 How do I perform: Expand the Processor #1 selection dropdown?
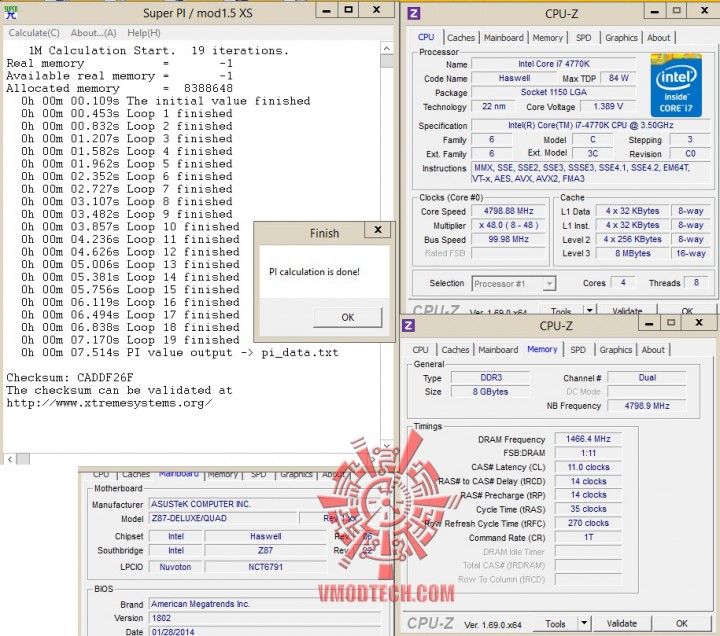tap(549, 284)
